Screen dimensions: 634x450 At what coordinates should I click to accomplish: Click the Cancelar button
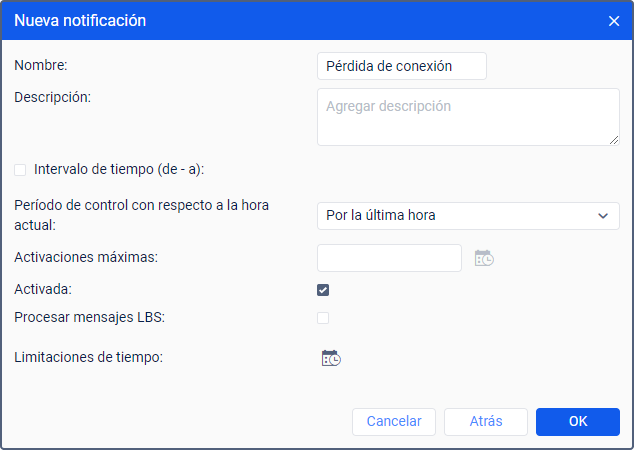pyautogui.click(x=394, y=422)
